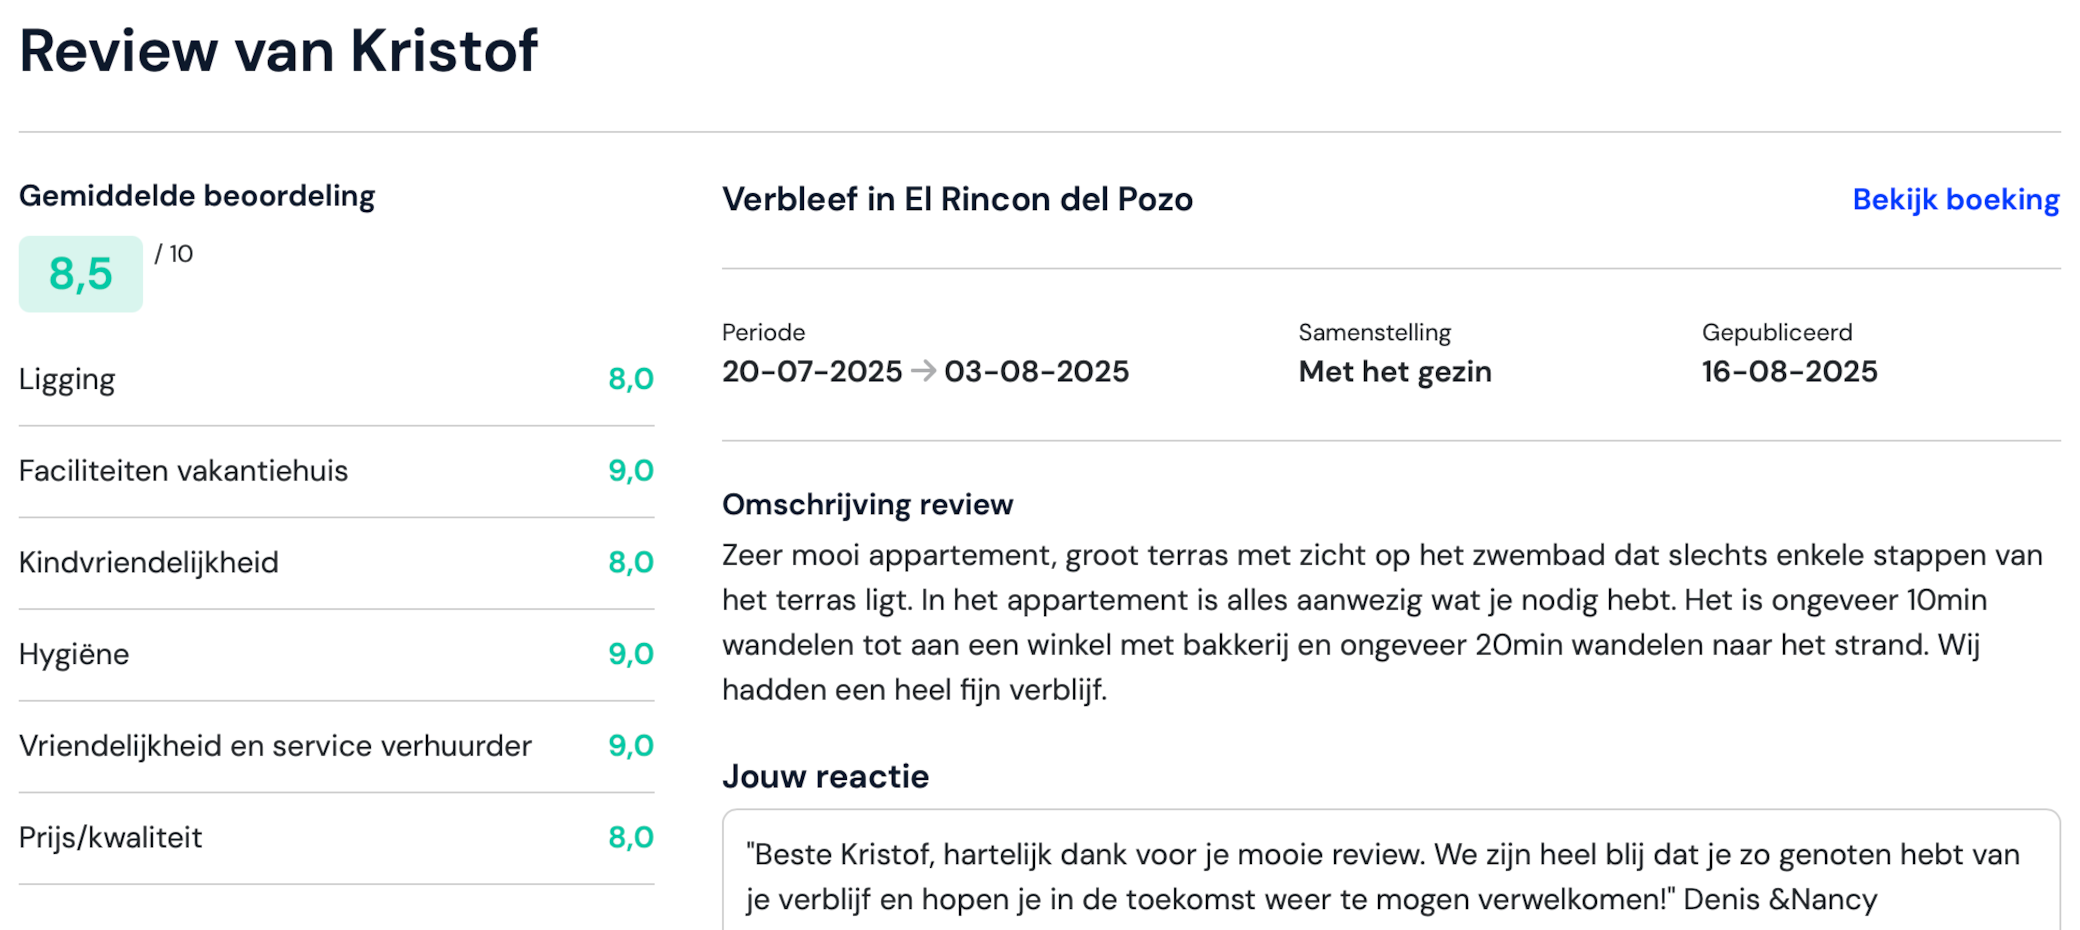The height and width of the screenshot is (930, 2080).
Task: Open the Bekijk boeking link
Action: 1955,200
